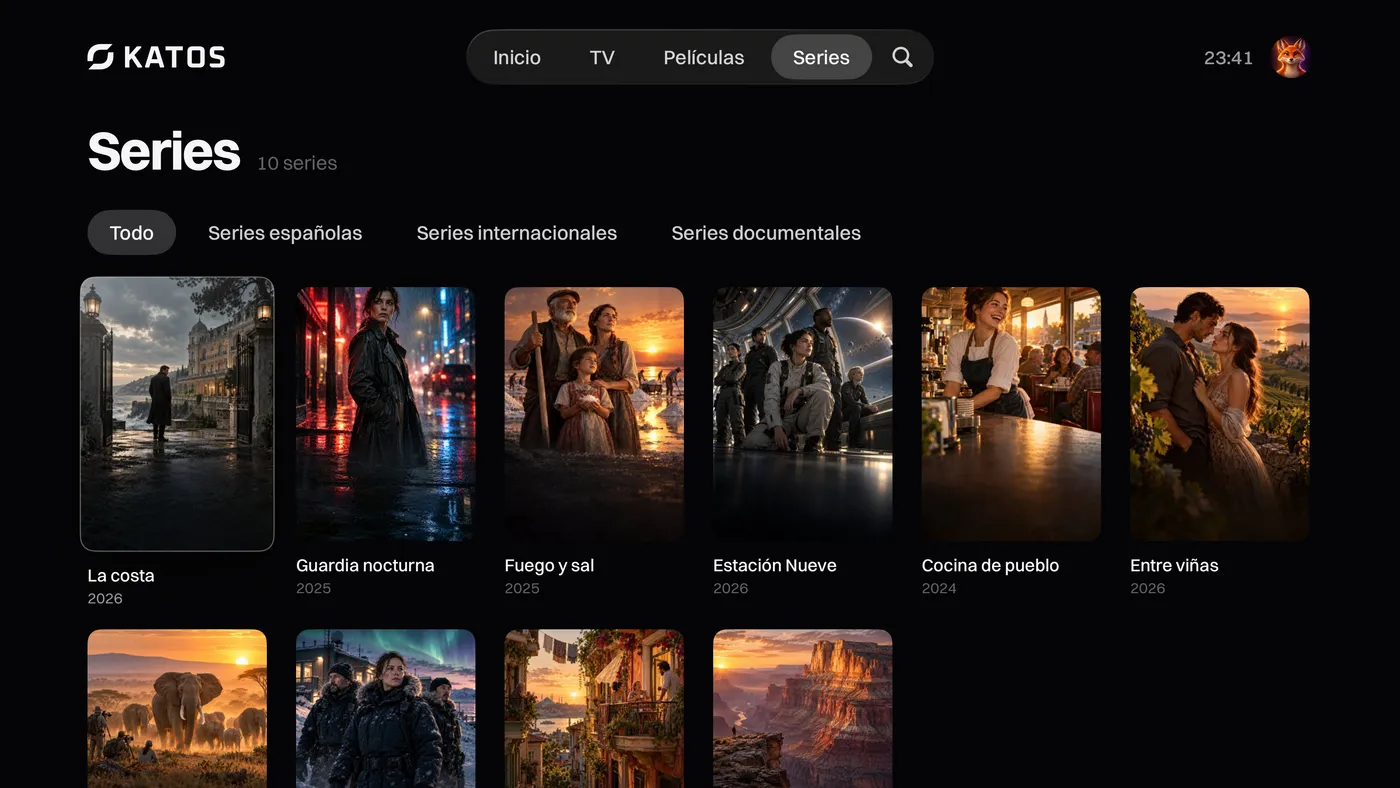
Task: Select the Series navigation tab
Action: pos(821,57)
